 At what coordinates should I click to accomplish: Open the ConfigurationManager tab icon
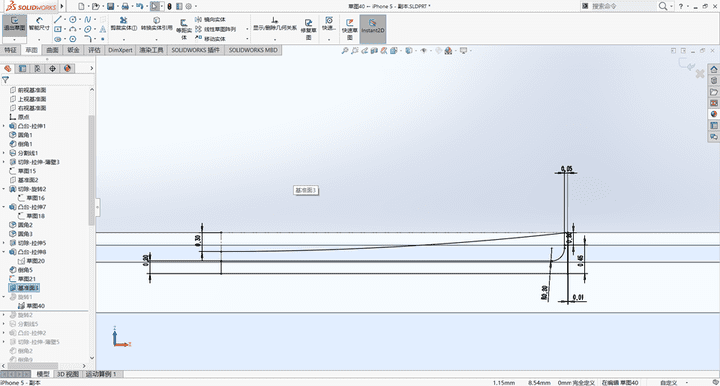pyautogui.click(x=38, y=68)
